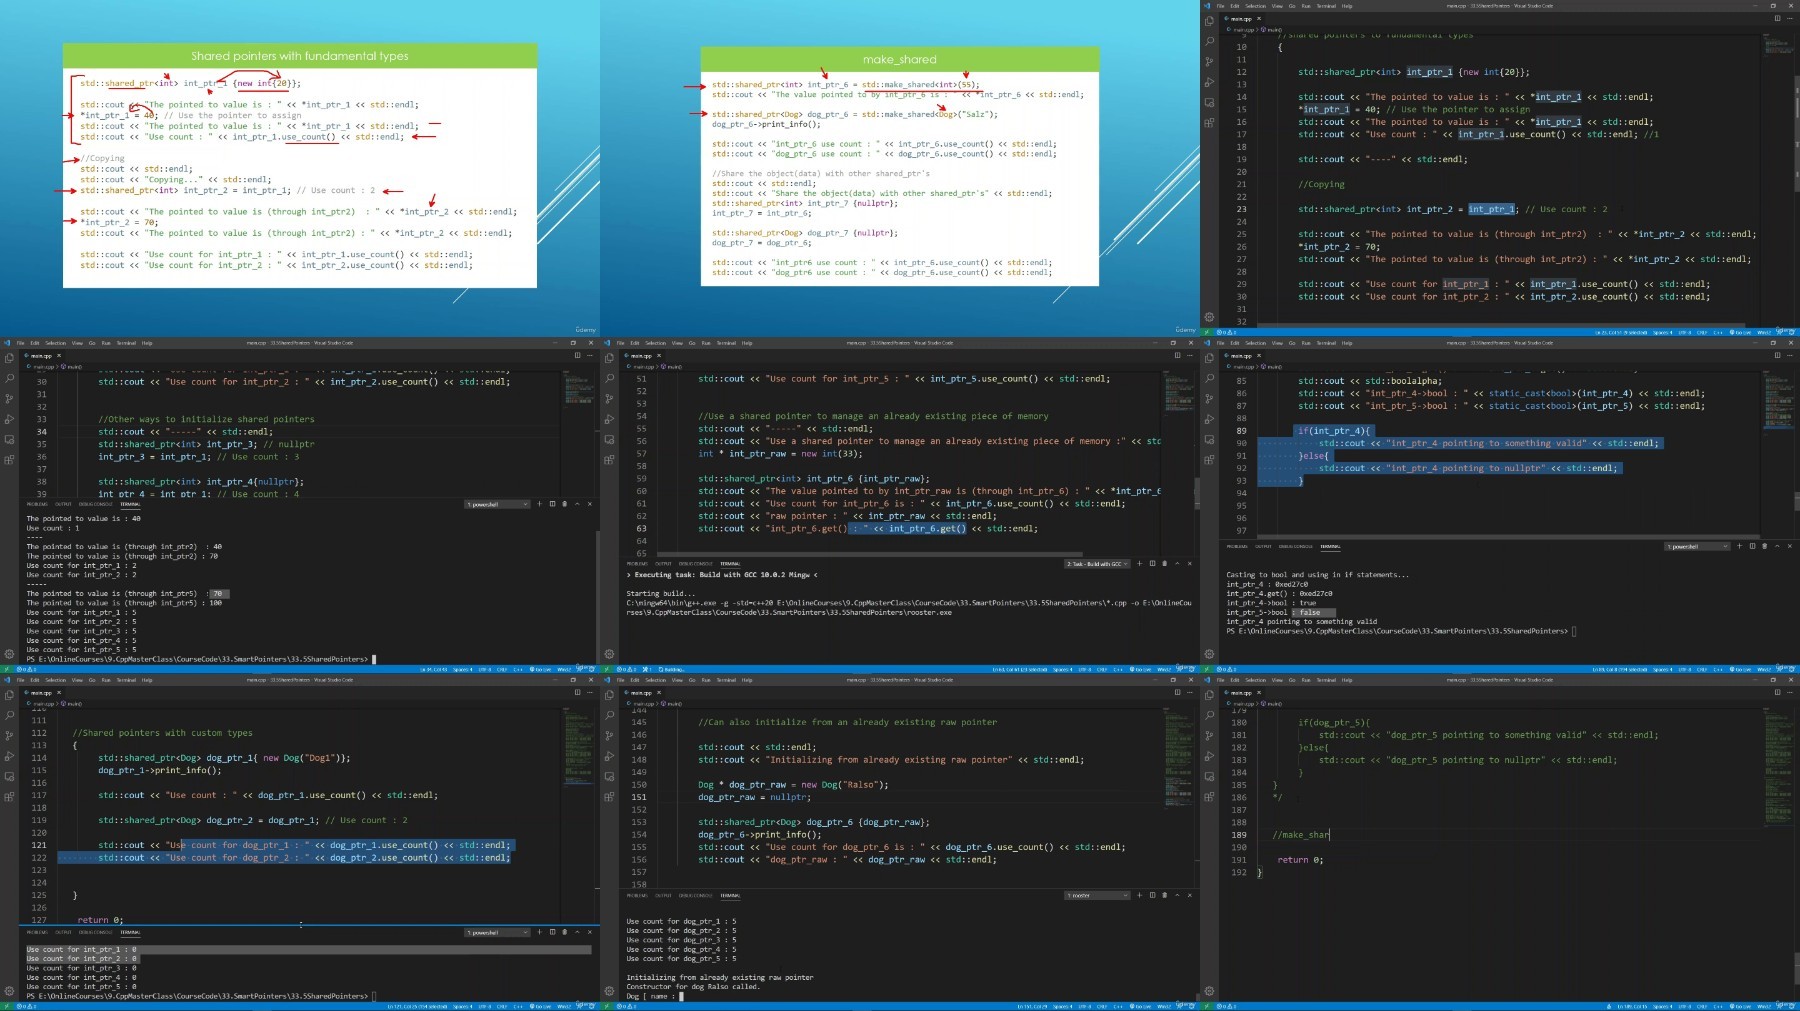Viewport: 1800px width, 1011px height.
Task: Open the Help menu in the bottom-left frame
Action: point(147,680)
